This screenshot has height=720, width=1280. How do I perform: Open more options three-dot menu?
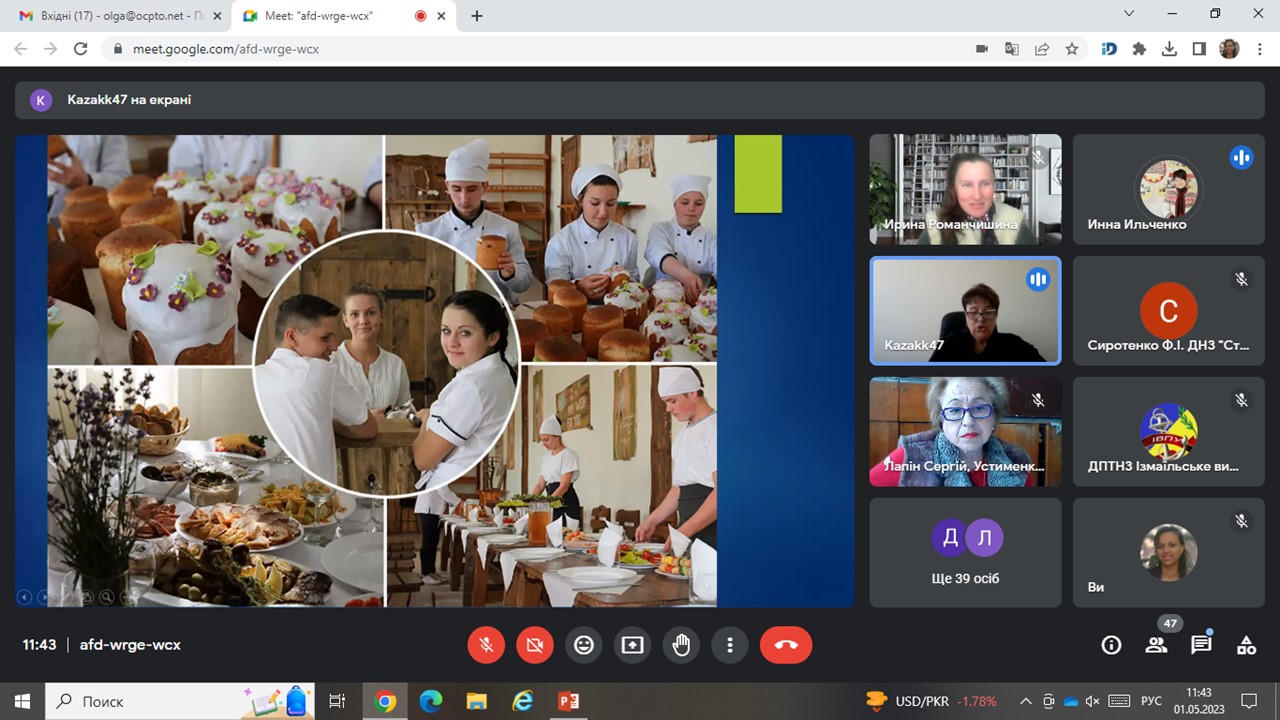click(x=731, y=645)
